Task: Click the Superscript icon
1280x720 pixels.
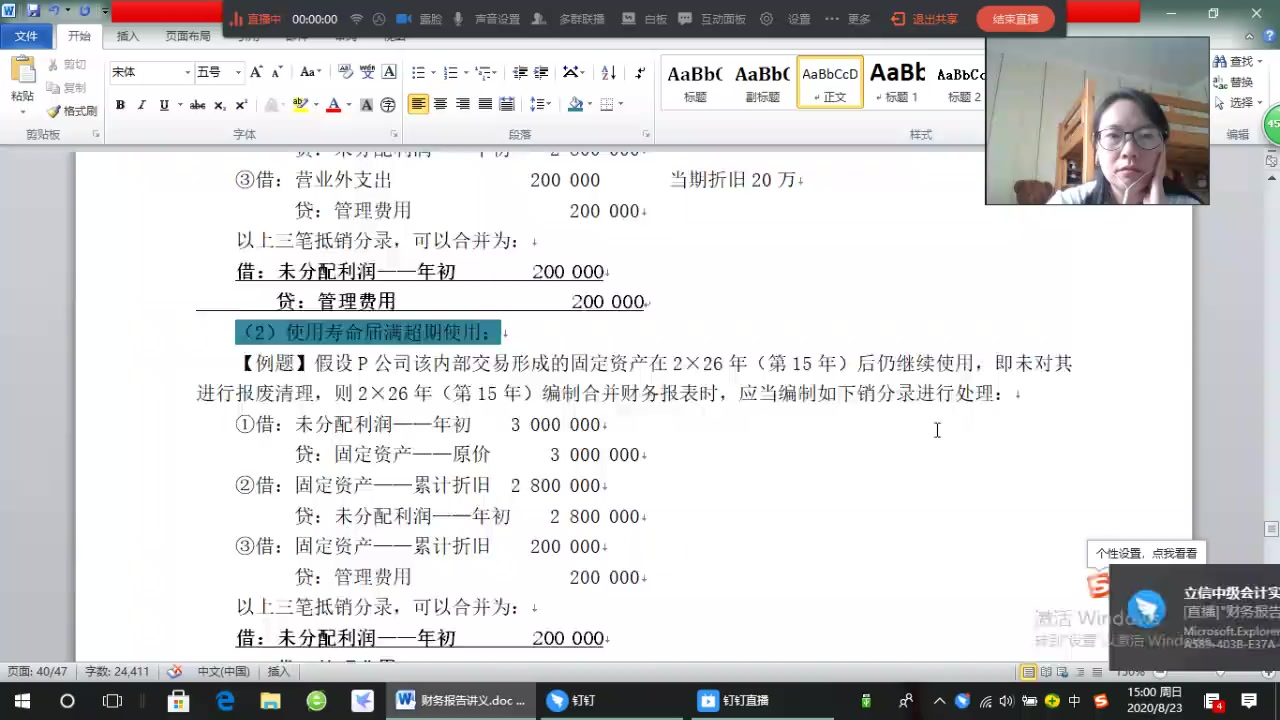Action: pyautogui.click(x=241, y=105)
